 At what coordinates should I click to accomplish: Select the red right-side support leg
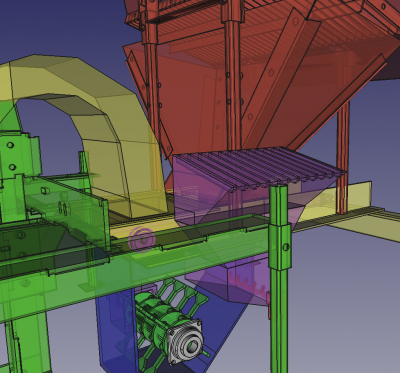click(343, 157)
